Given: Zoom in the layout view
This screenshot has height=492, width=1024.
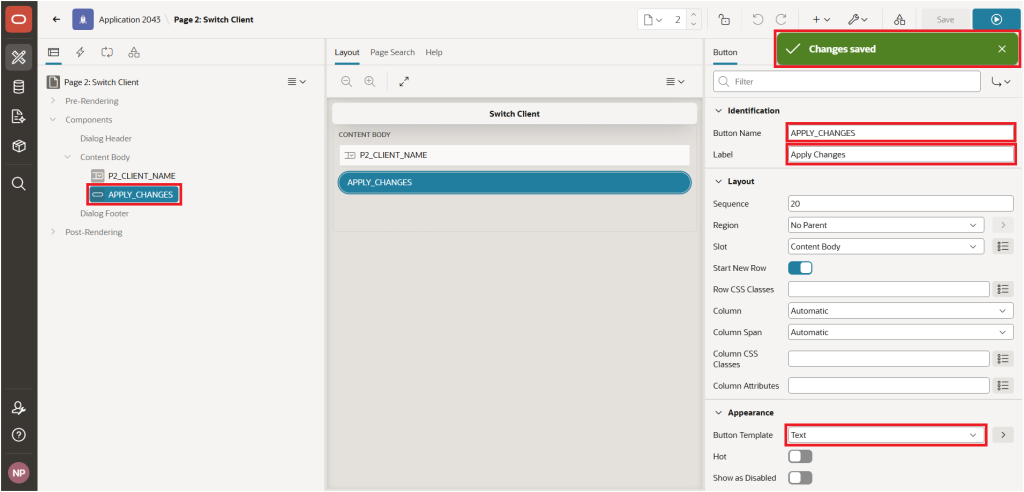Looking at the screenshot, I should click(370, 82).
